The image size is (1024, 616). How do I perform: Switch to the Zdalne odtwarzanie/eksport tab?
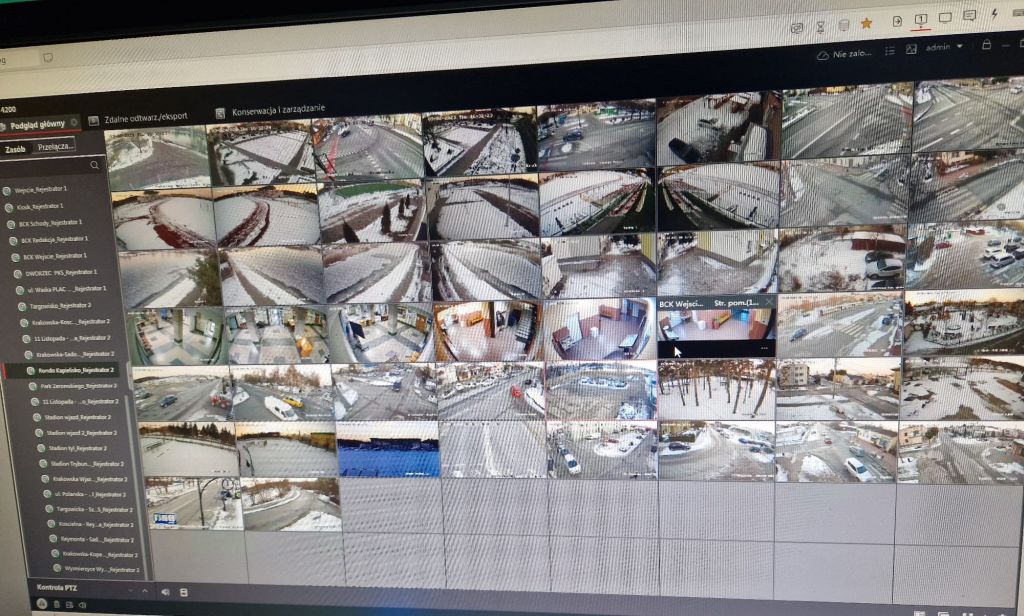click(x=148, y=119)
